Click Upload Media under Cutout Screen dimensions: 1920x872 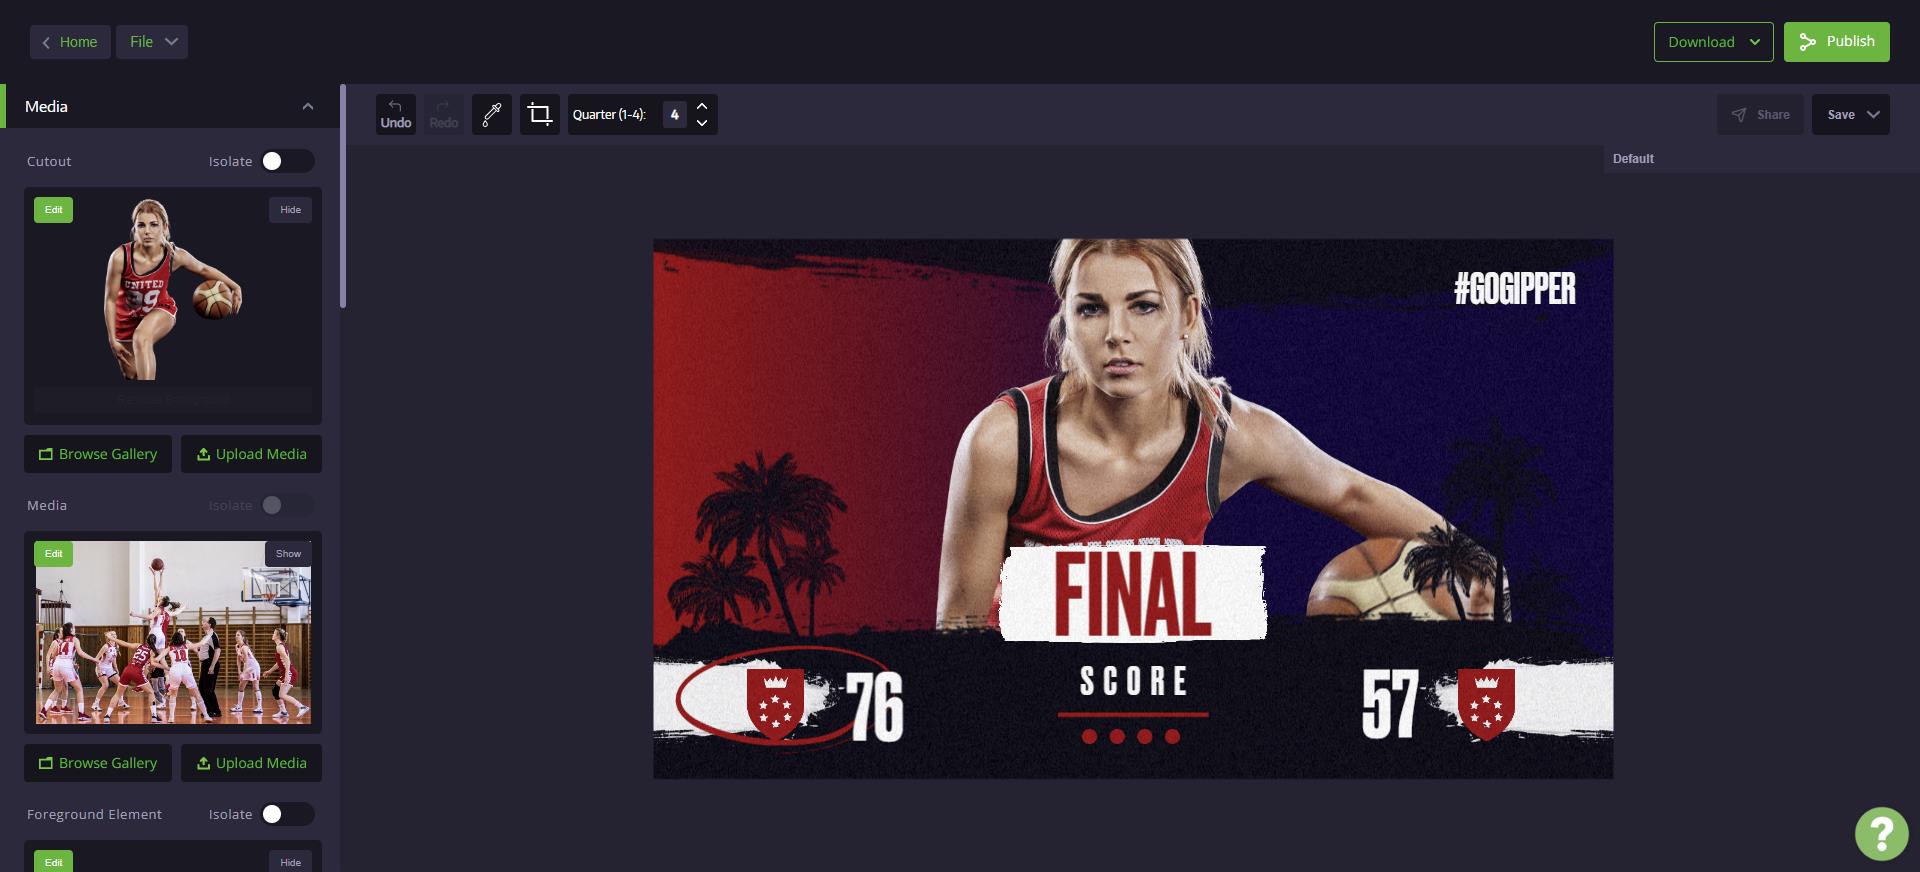(x=251, y=454)
